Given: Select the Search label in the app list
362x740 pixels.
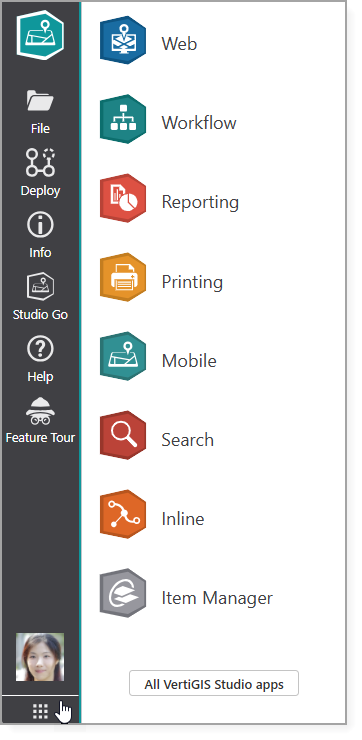Looking at the screenshot, I should [x=187, y=440].
